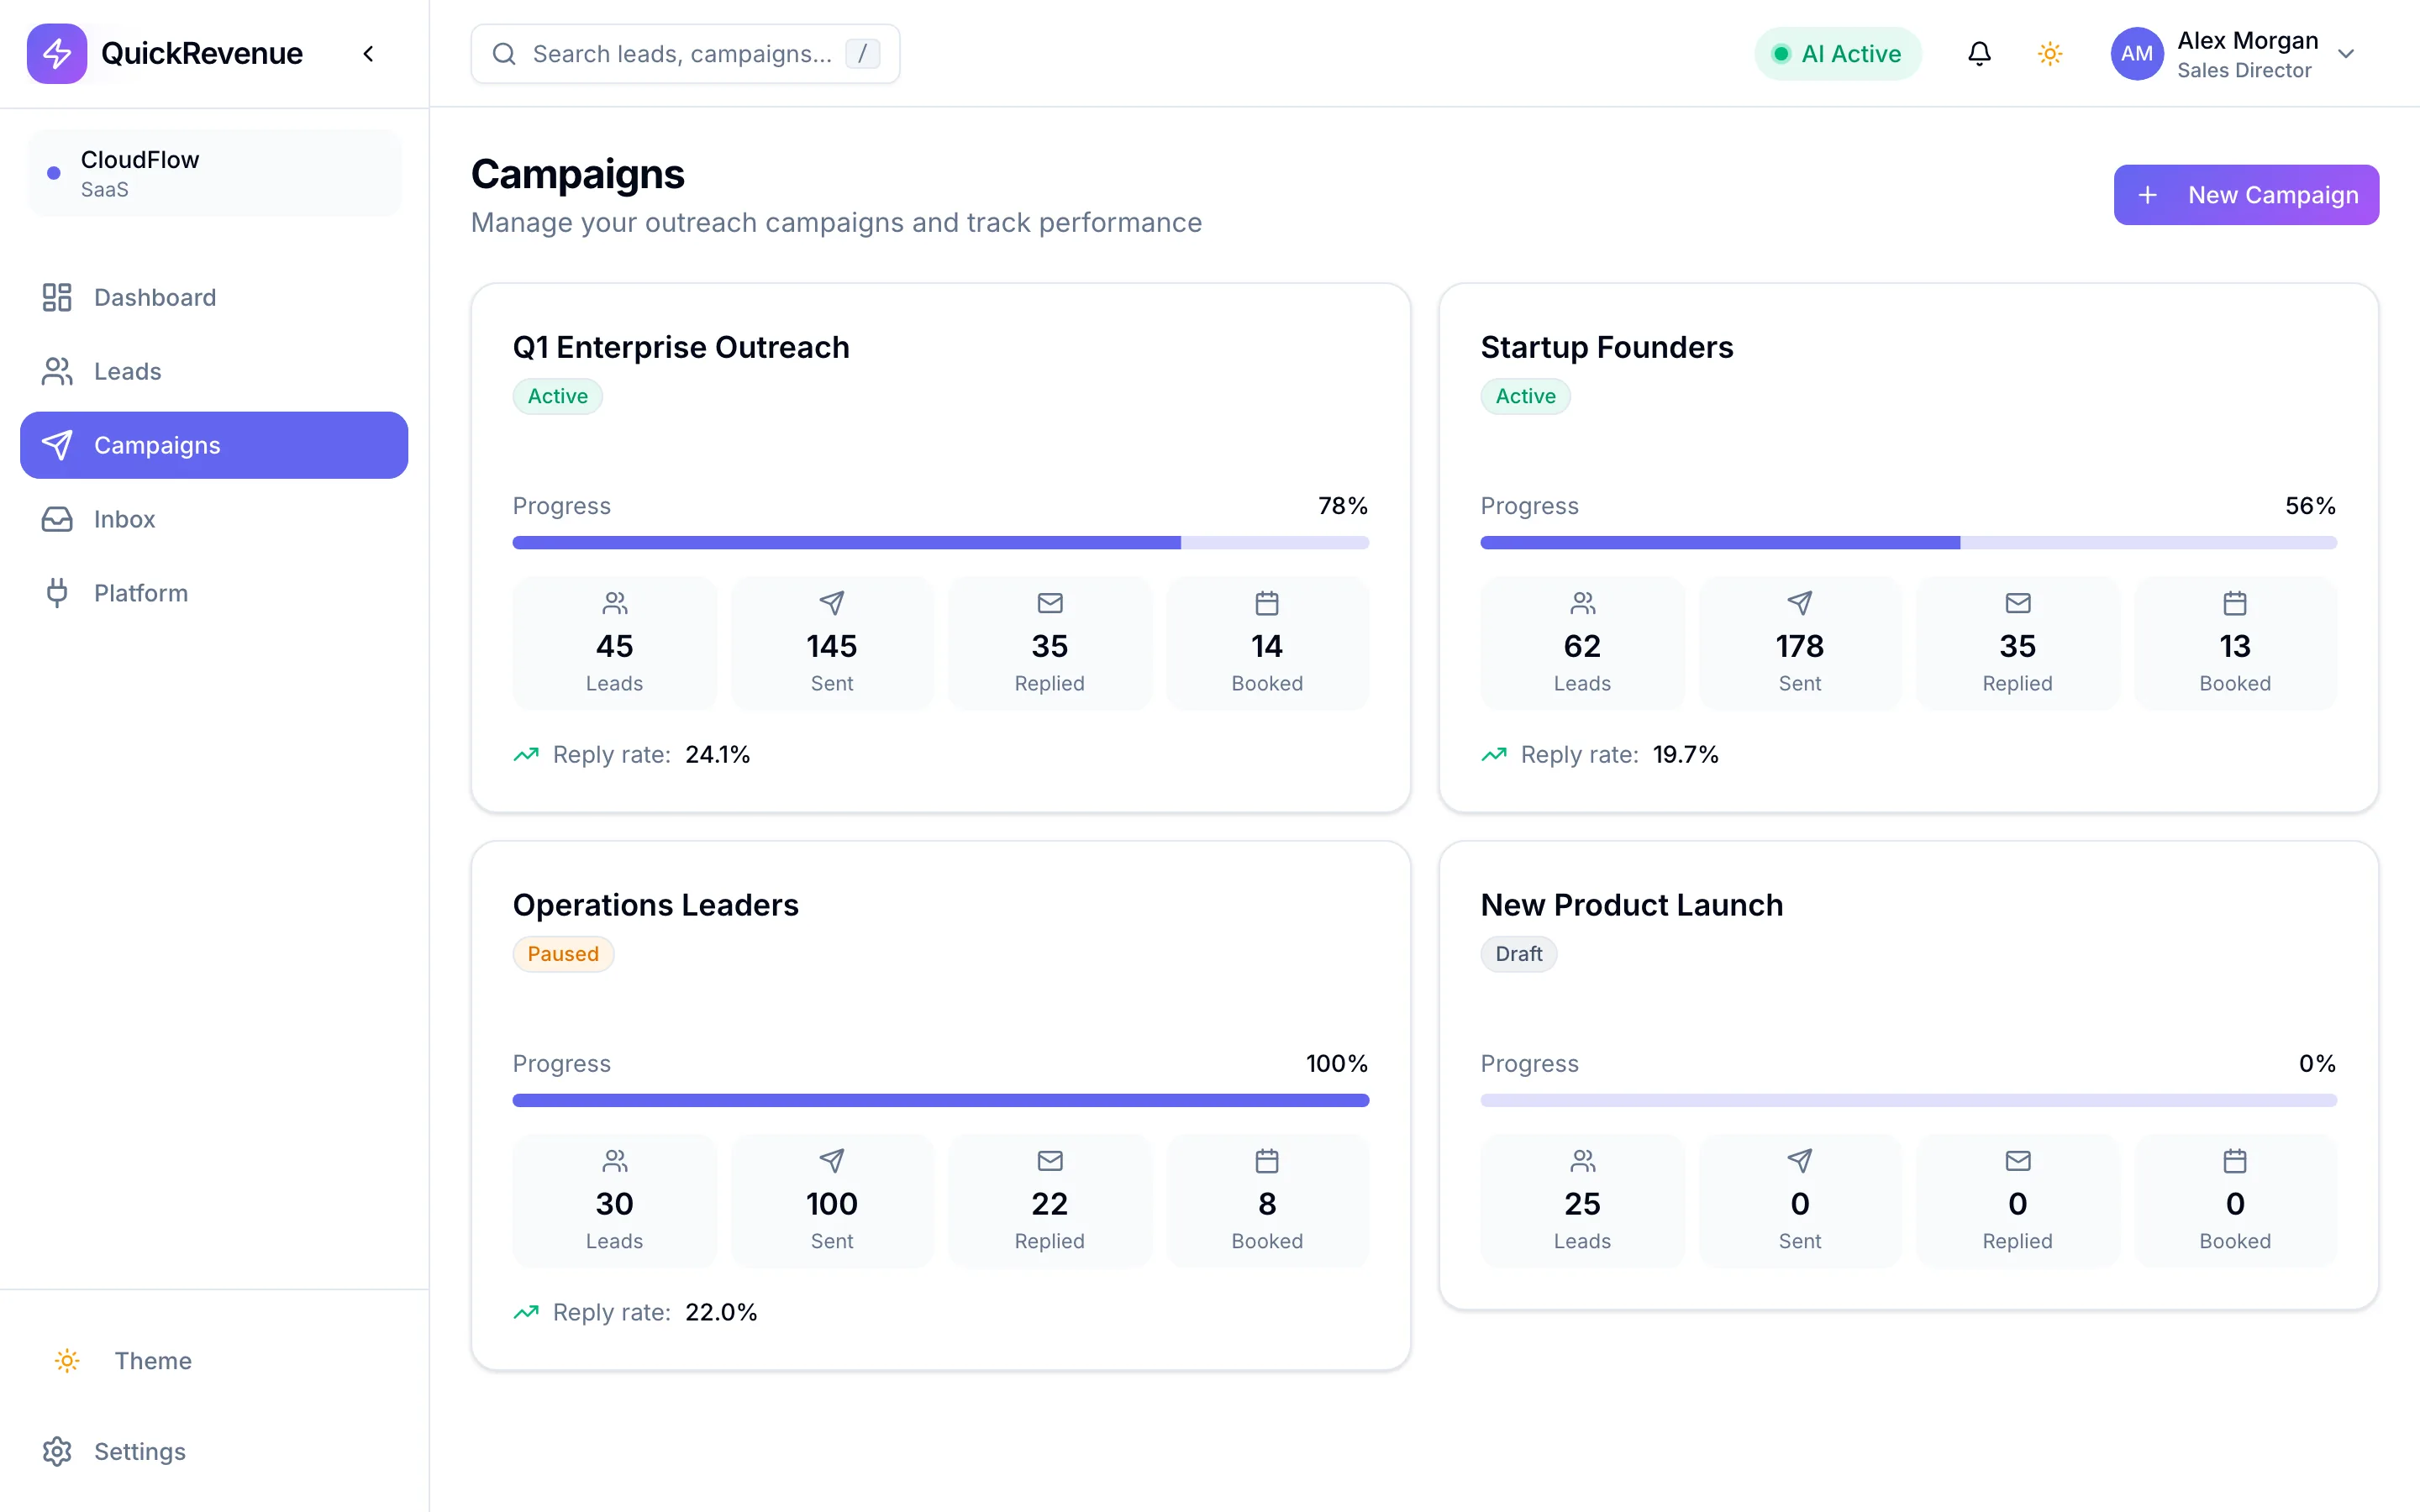This screenshot has width=2420, height=1512.
Task: Click the Sent paper-plane icon in Q1 Enterprise
Action: click(x=832, y=603)
